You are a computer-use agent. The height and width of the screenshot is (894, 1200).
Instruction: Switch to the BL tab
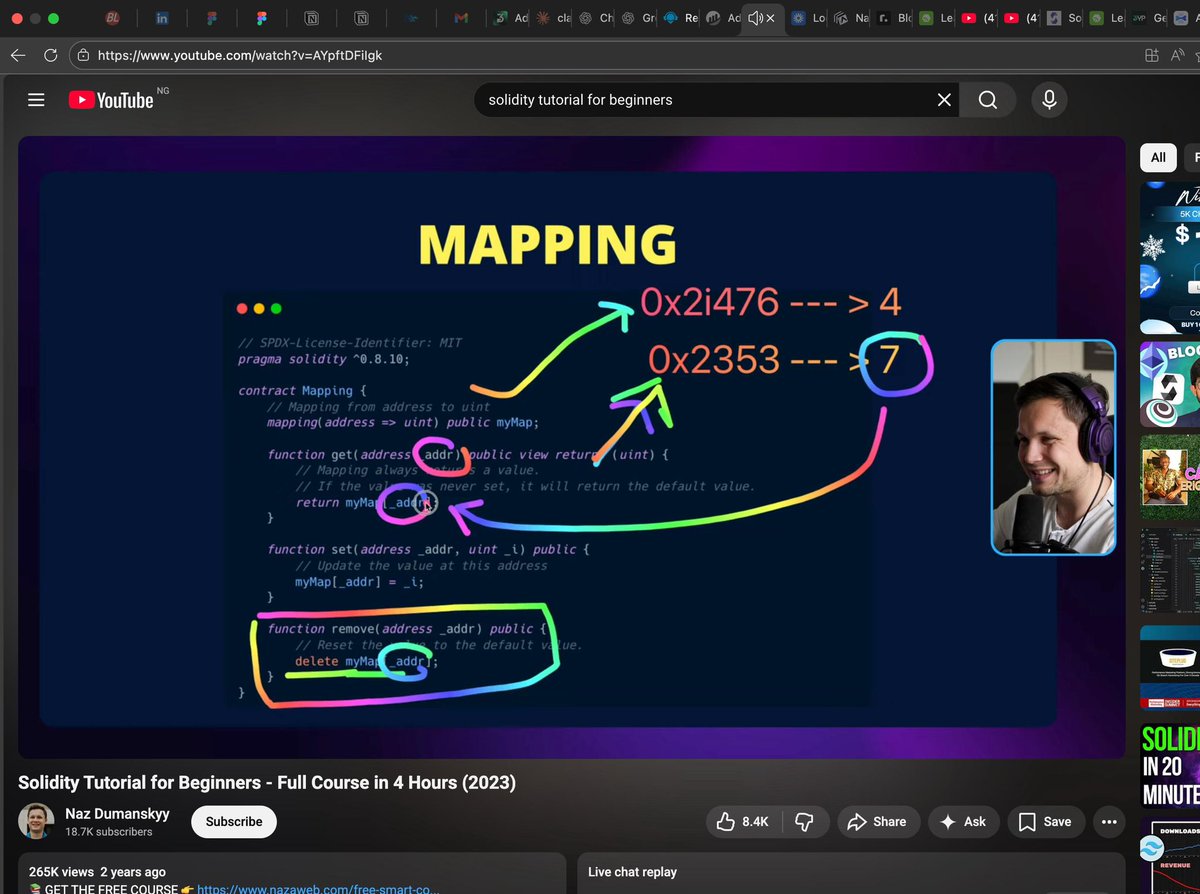(x=112, y=18)
